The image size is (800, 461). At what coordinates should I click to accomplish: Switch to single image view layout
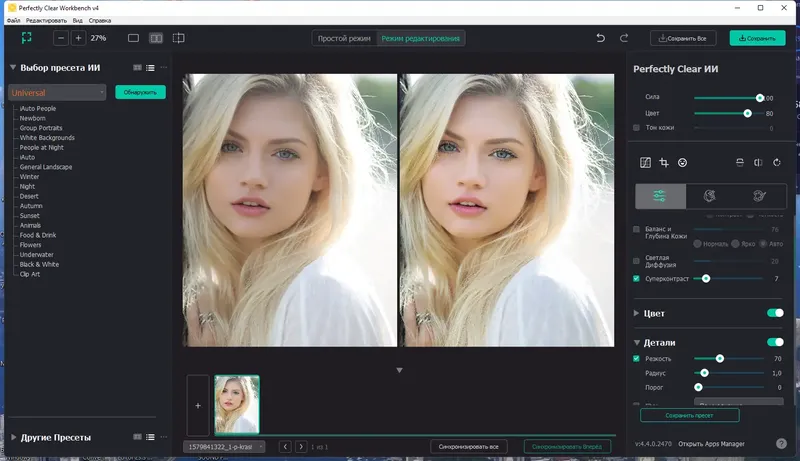133,38
